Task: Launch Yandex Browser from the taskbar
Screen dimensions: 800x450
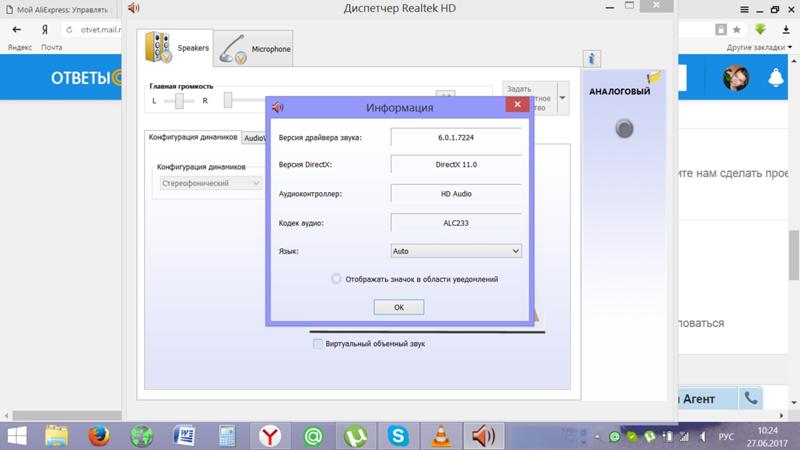Action: (270, 436)
